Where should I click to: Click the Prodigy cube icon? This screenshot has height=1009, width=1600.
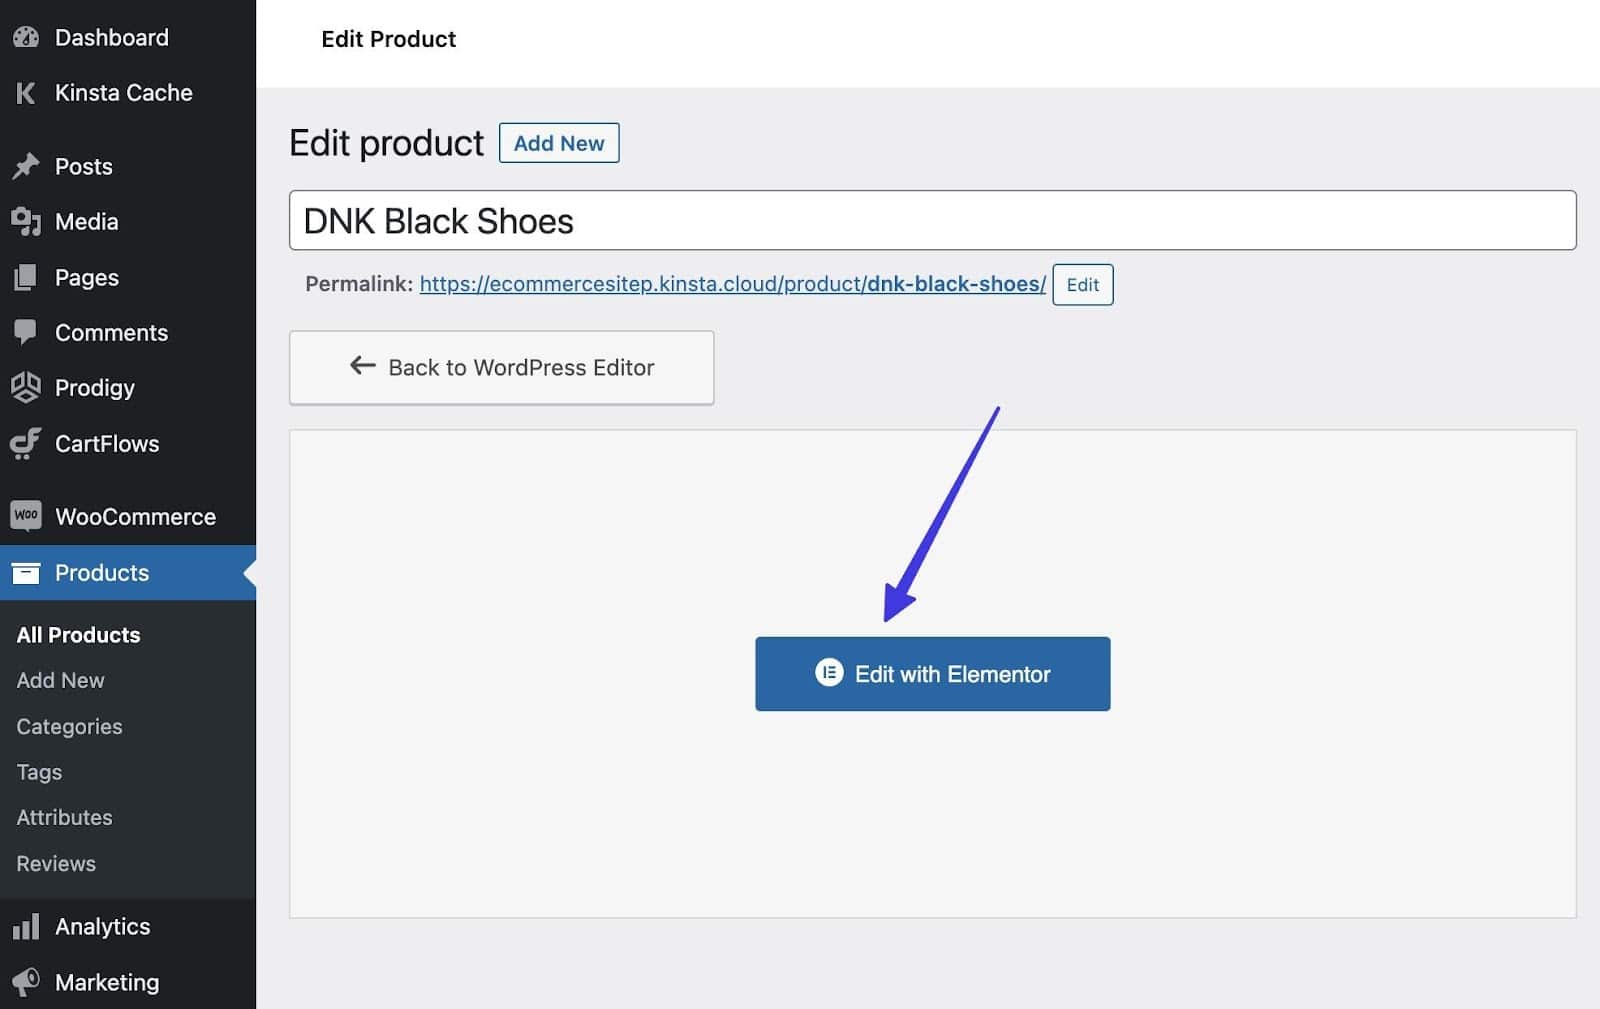25,388
